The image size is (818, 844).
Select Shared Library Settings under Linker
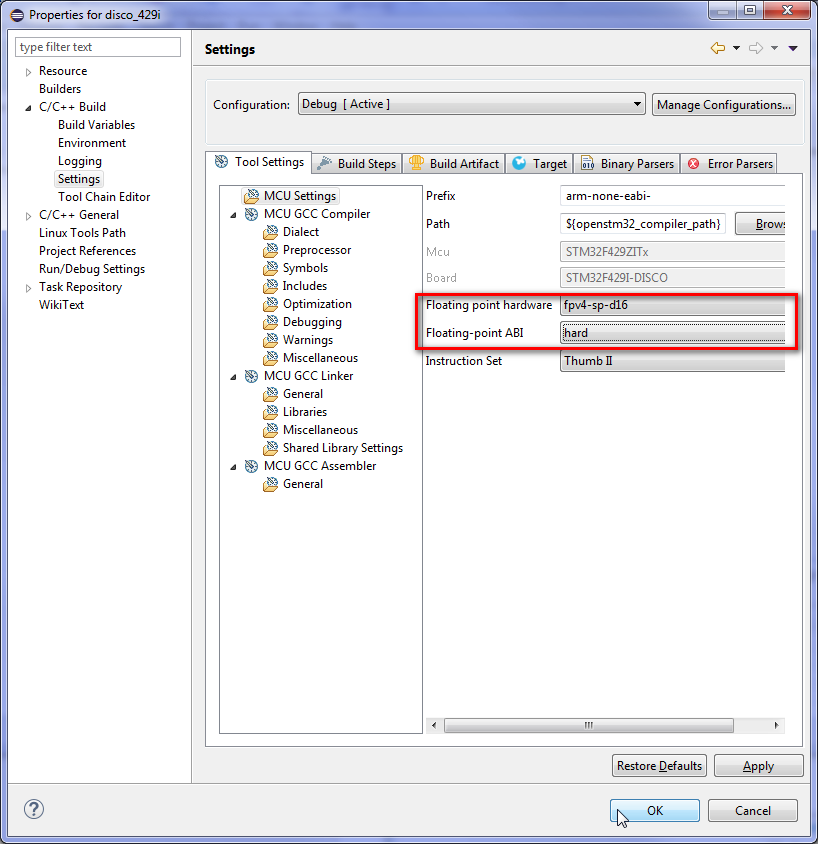coord(342,448)
